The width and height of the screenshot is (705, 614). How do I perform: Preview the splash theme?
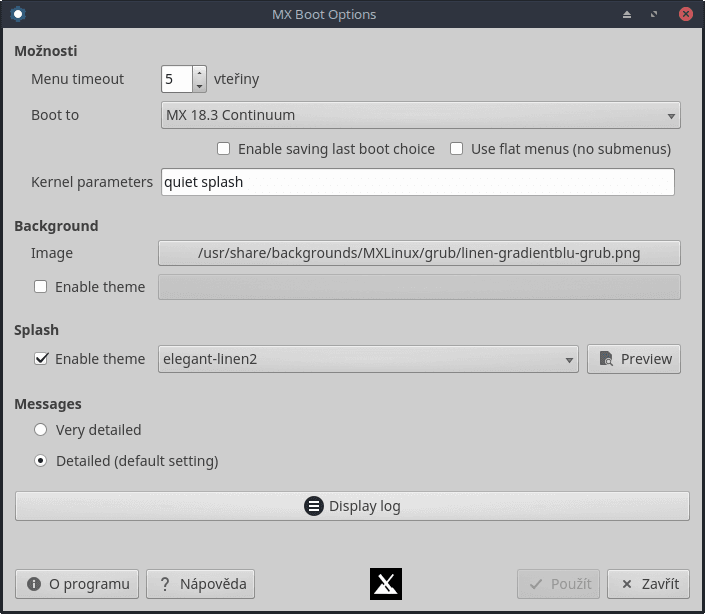pos(634,359)
